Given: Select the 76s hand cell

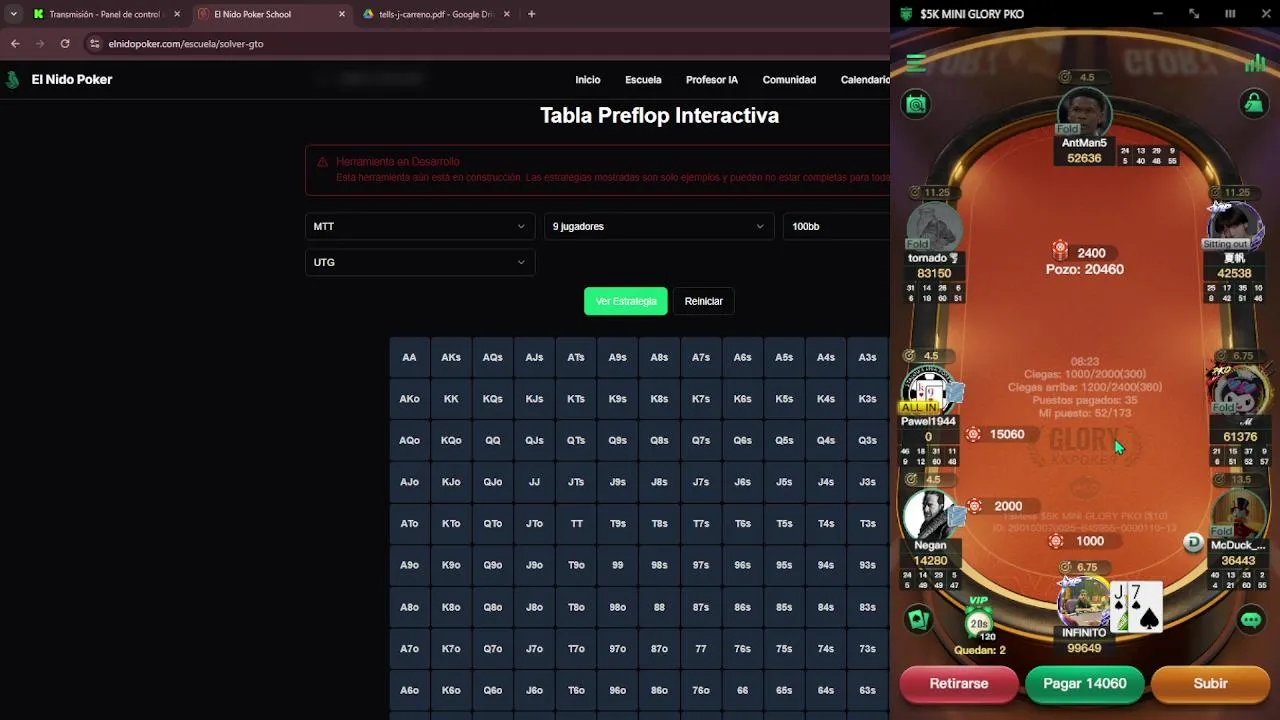Looking at the screenshot, I should tap(742, 649).
